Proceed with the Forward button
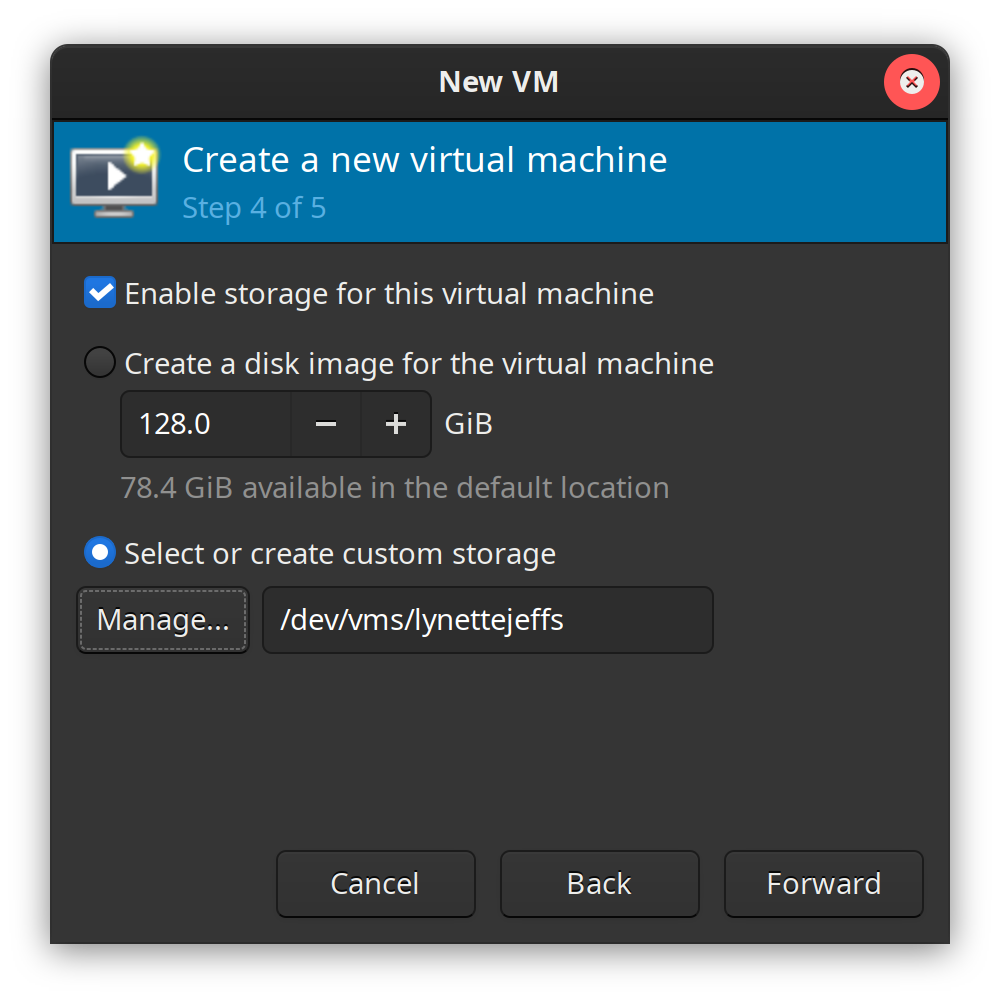The width and height of the screenshot is (1000, 1000). tap(823, 884)
